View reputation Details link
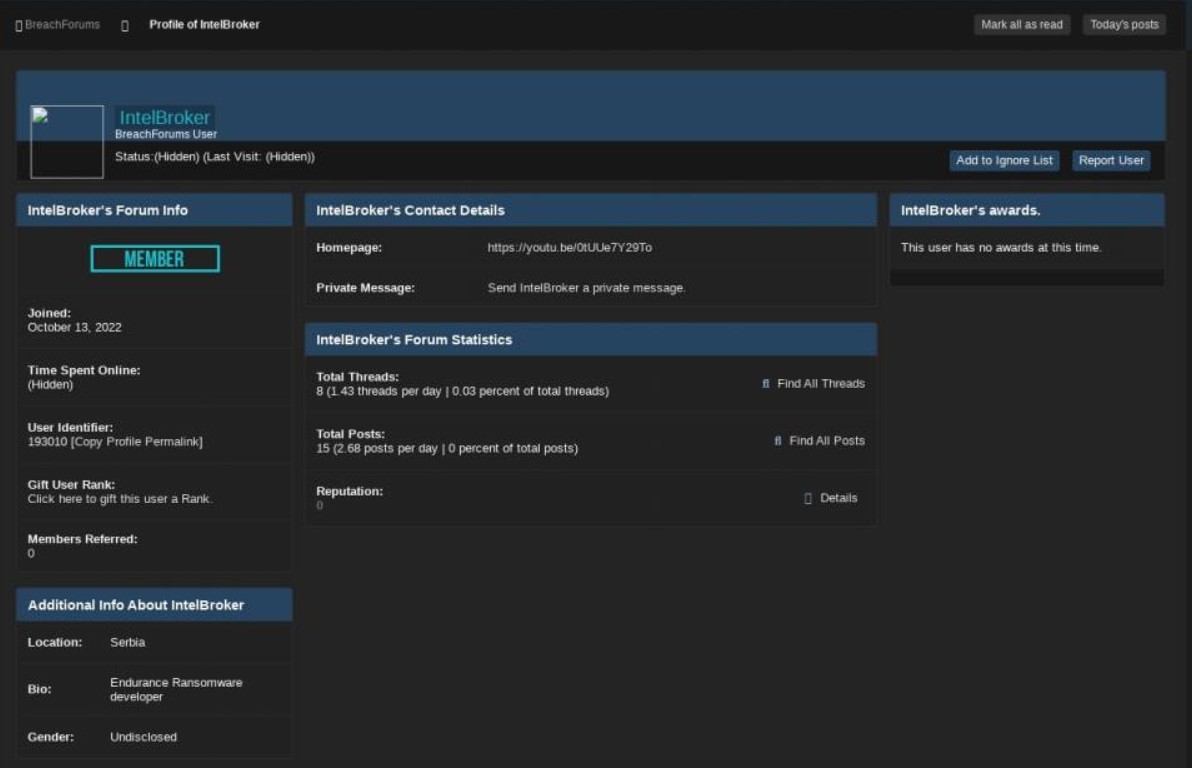 tap(838, 498)
